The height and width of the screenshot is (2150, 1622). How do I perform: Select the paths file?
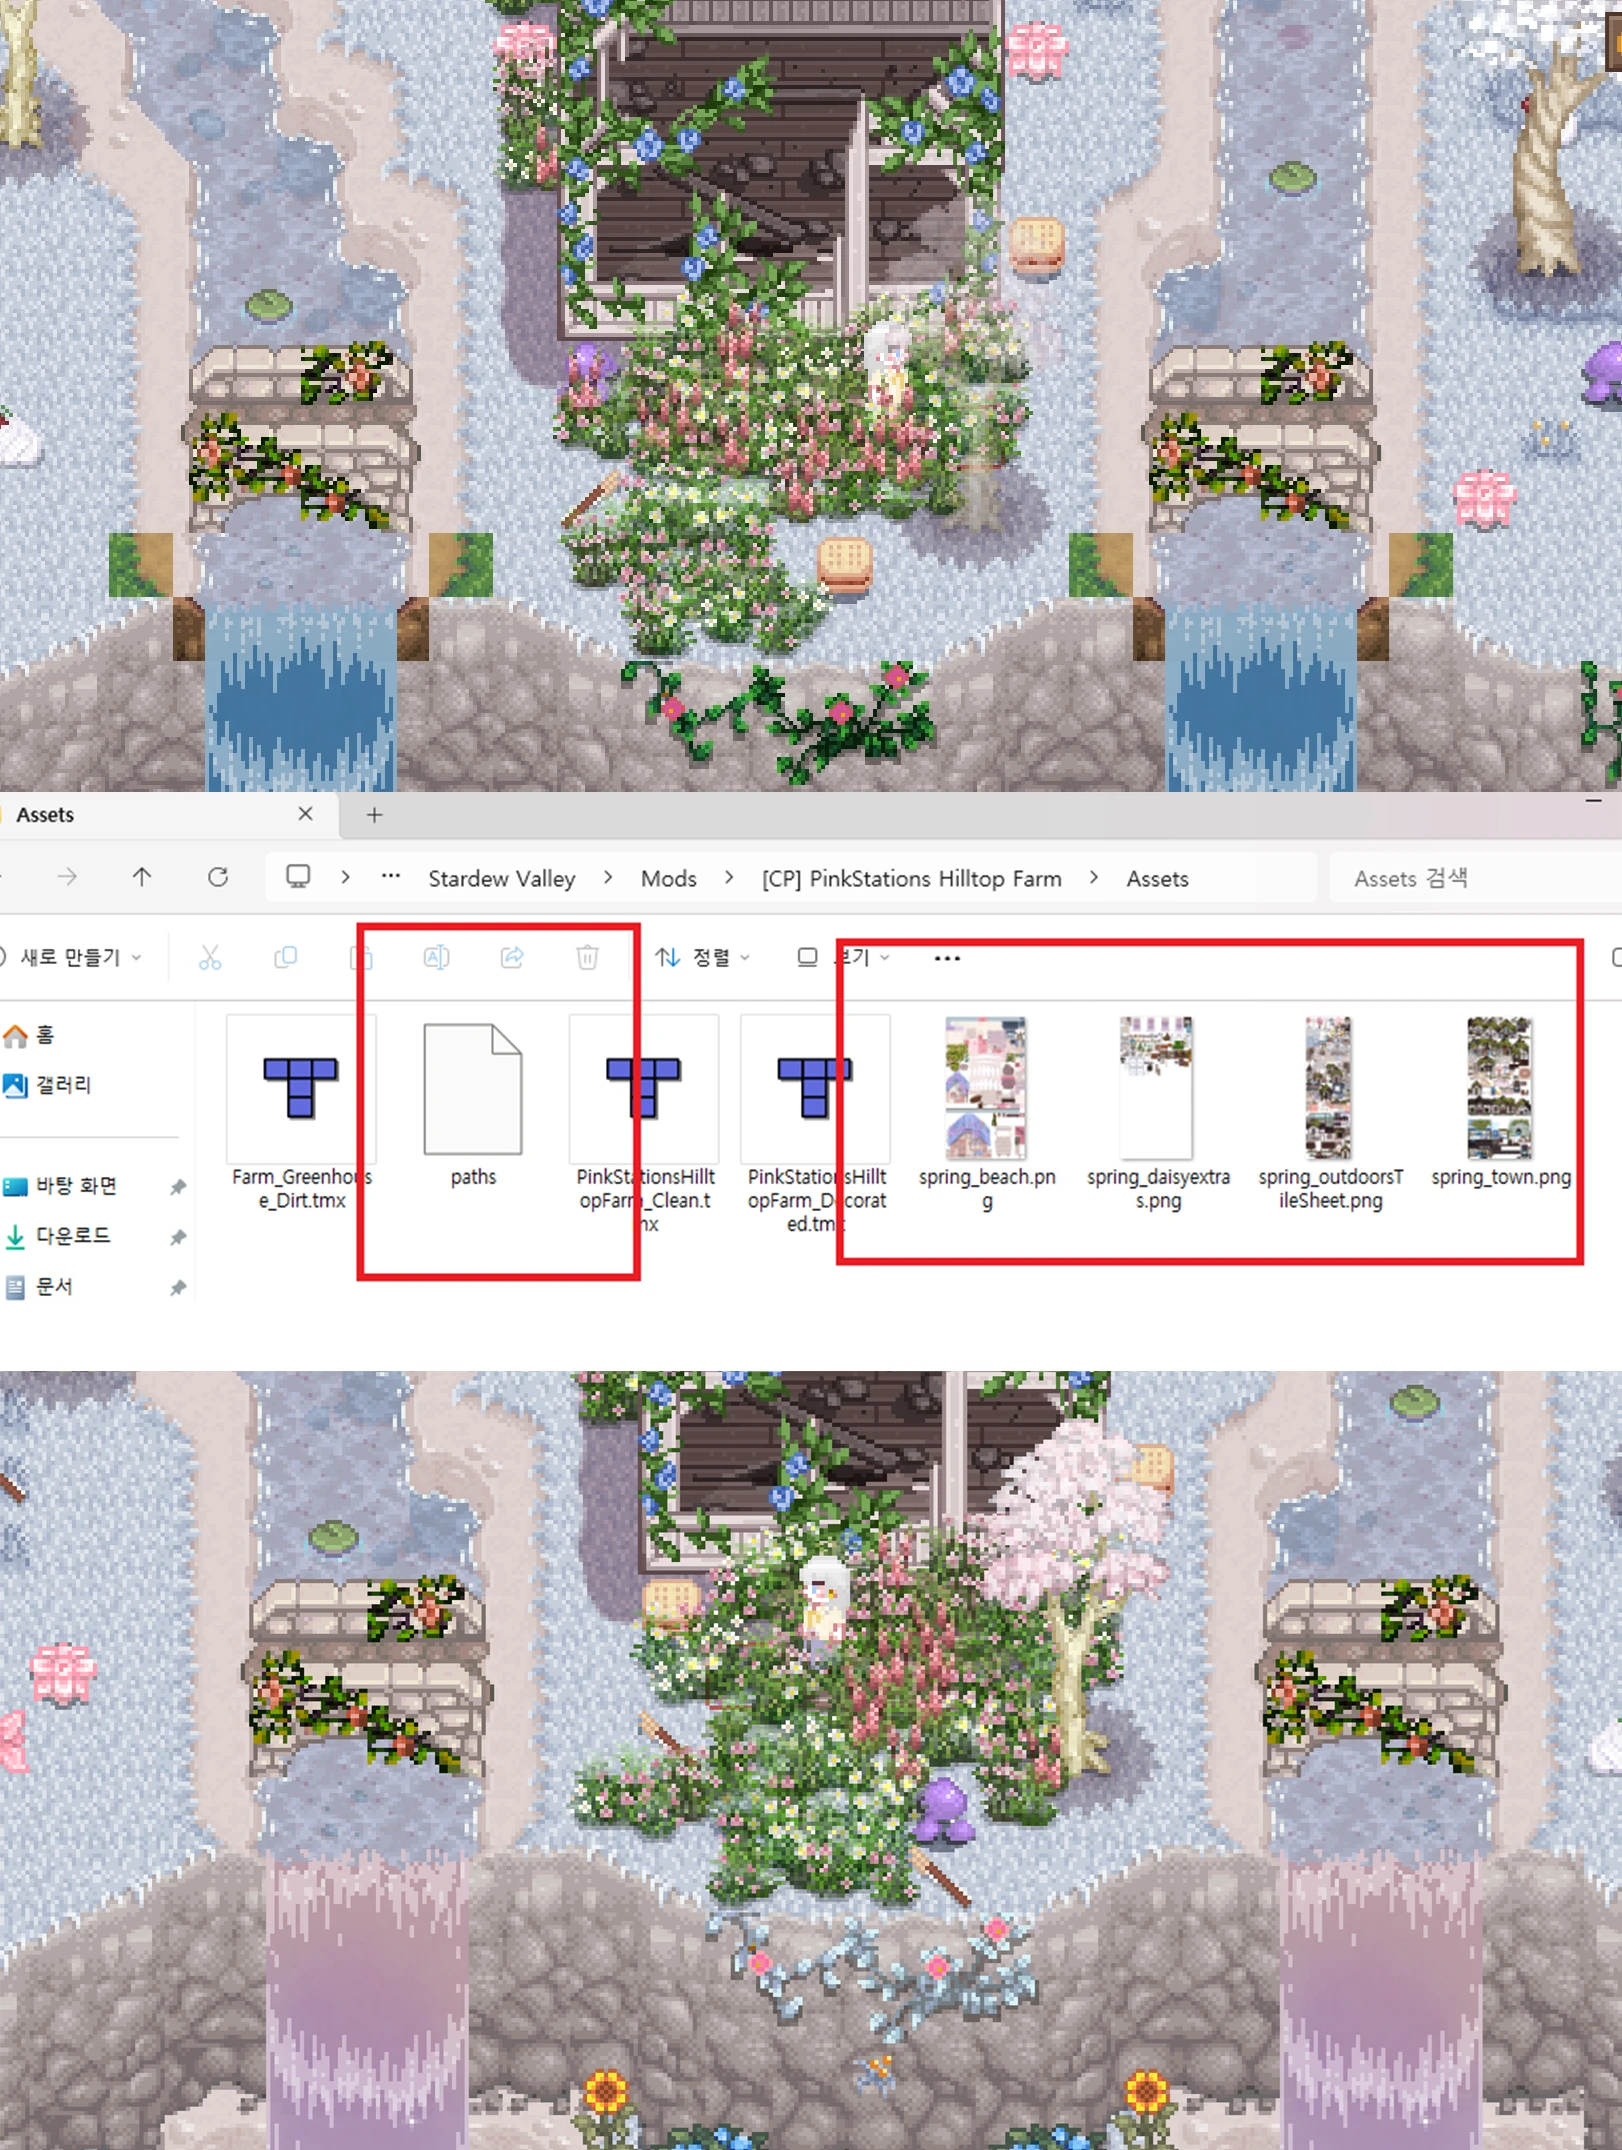click(x=473, y=1105)
